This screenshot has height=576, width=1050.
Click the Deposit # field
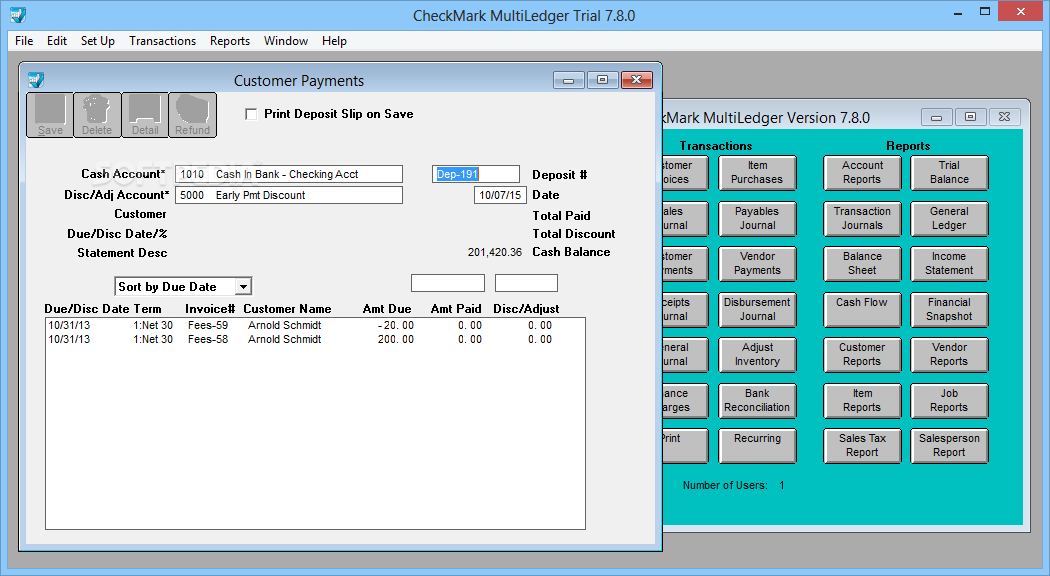coord(475,174)
